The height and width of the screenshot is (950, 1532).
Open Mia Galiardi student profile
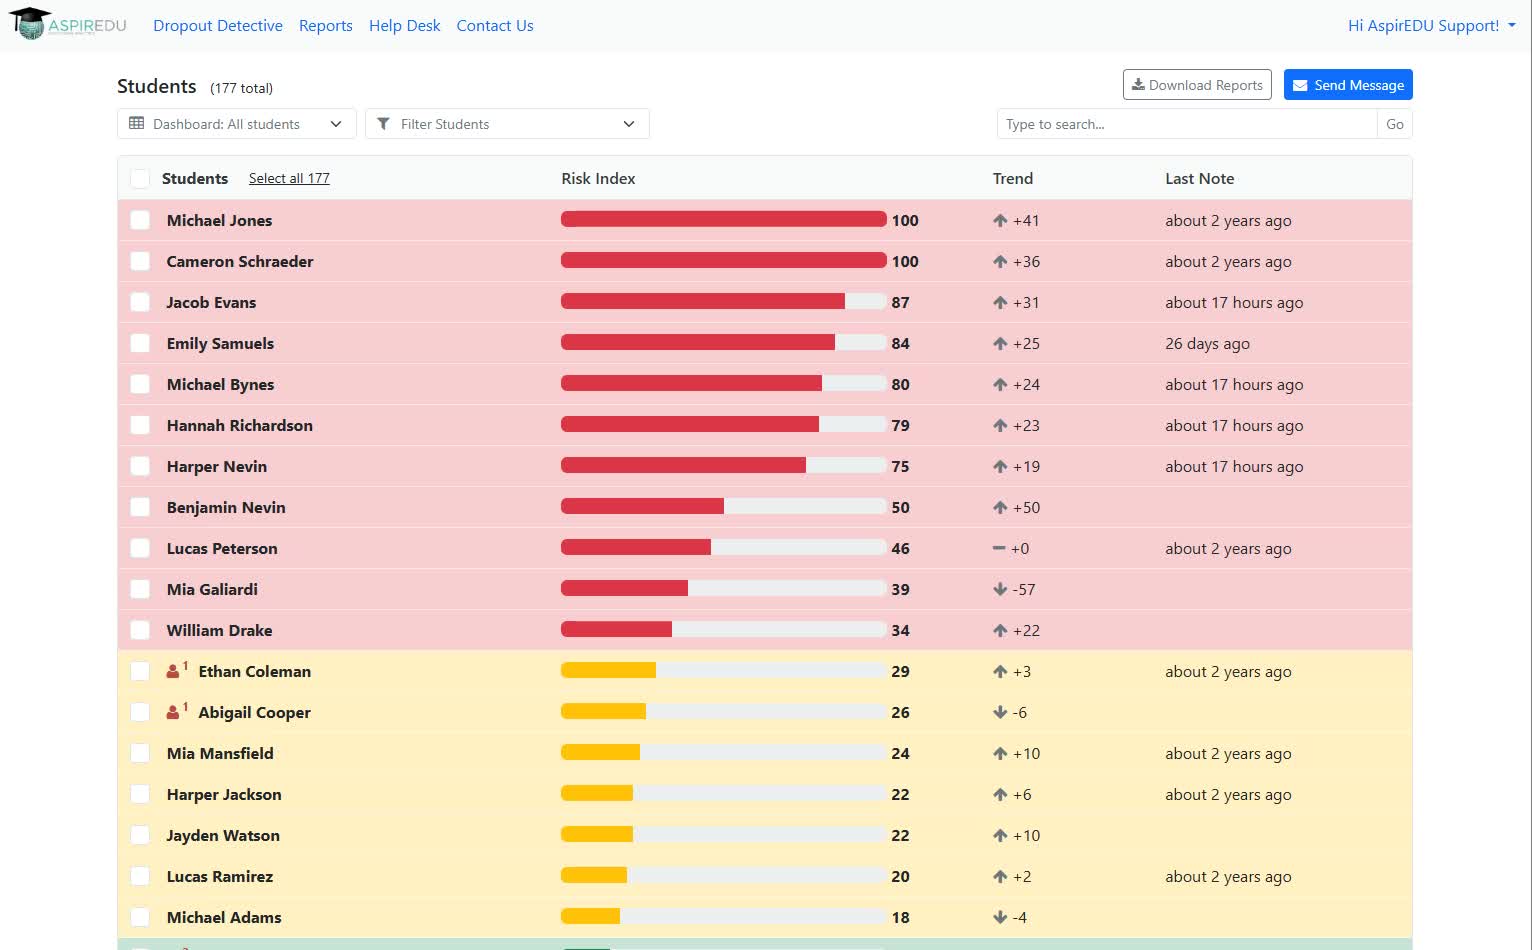click(212, 589)
